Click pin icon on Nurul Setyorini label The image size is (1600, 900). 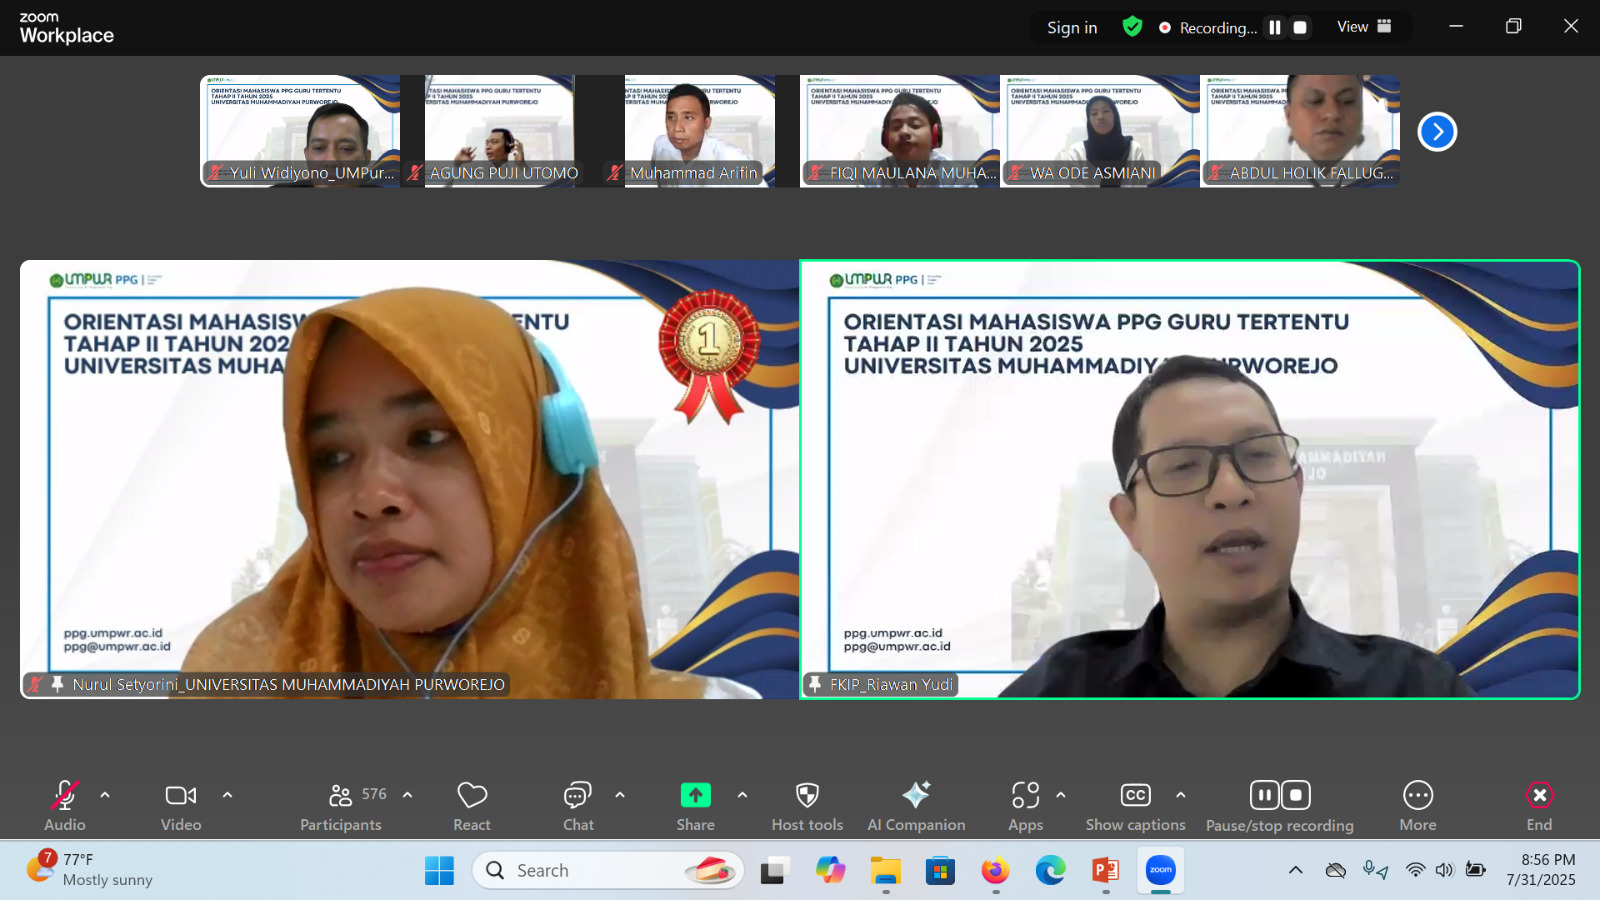pyautogui.click(x=57, y=684)
